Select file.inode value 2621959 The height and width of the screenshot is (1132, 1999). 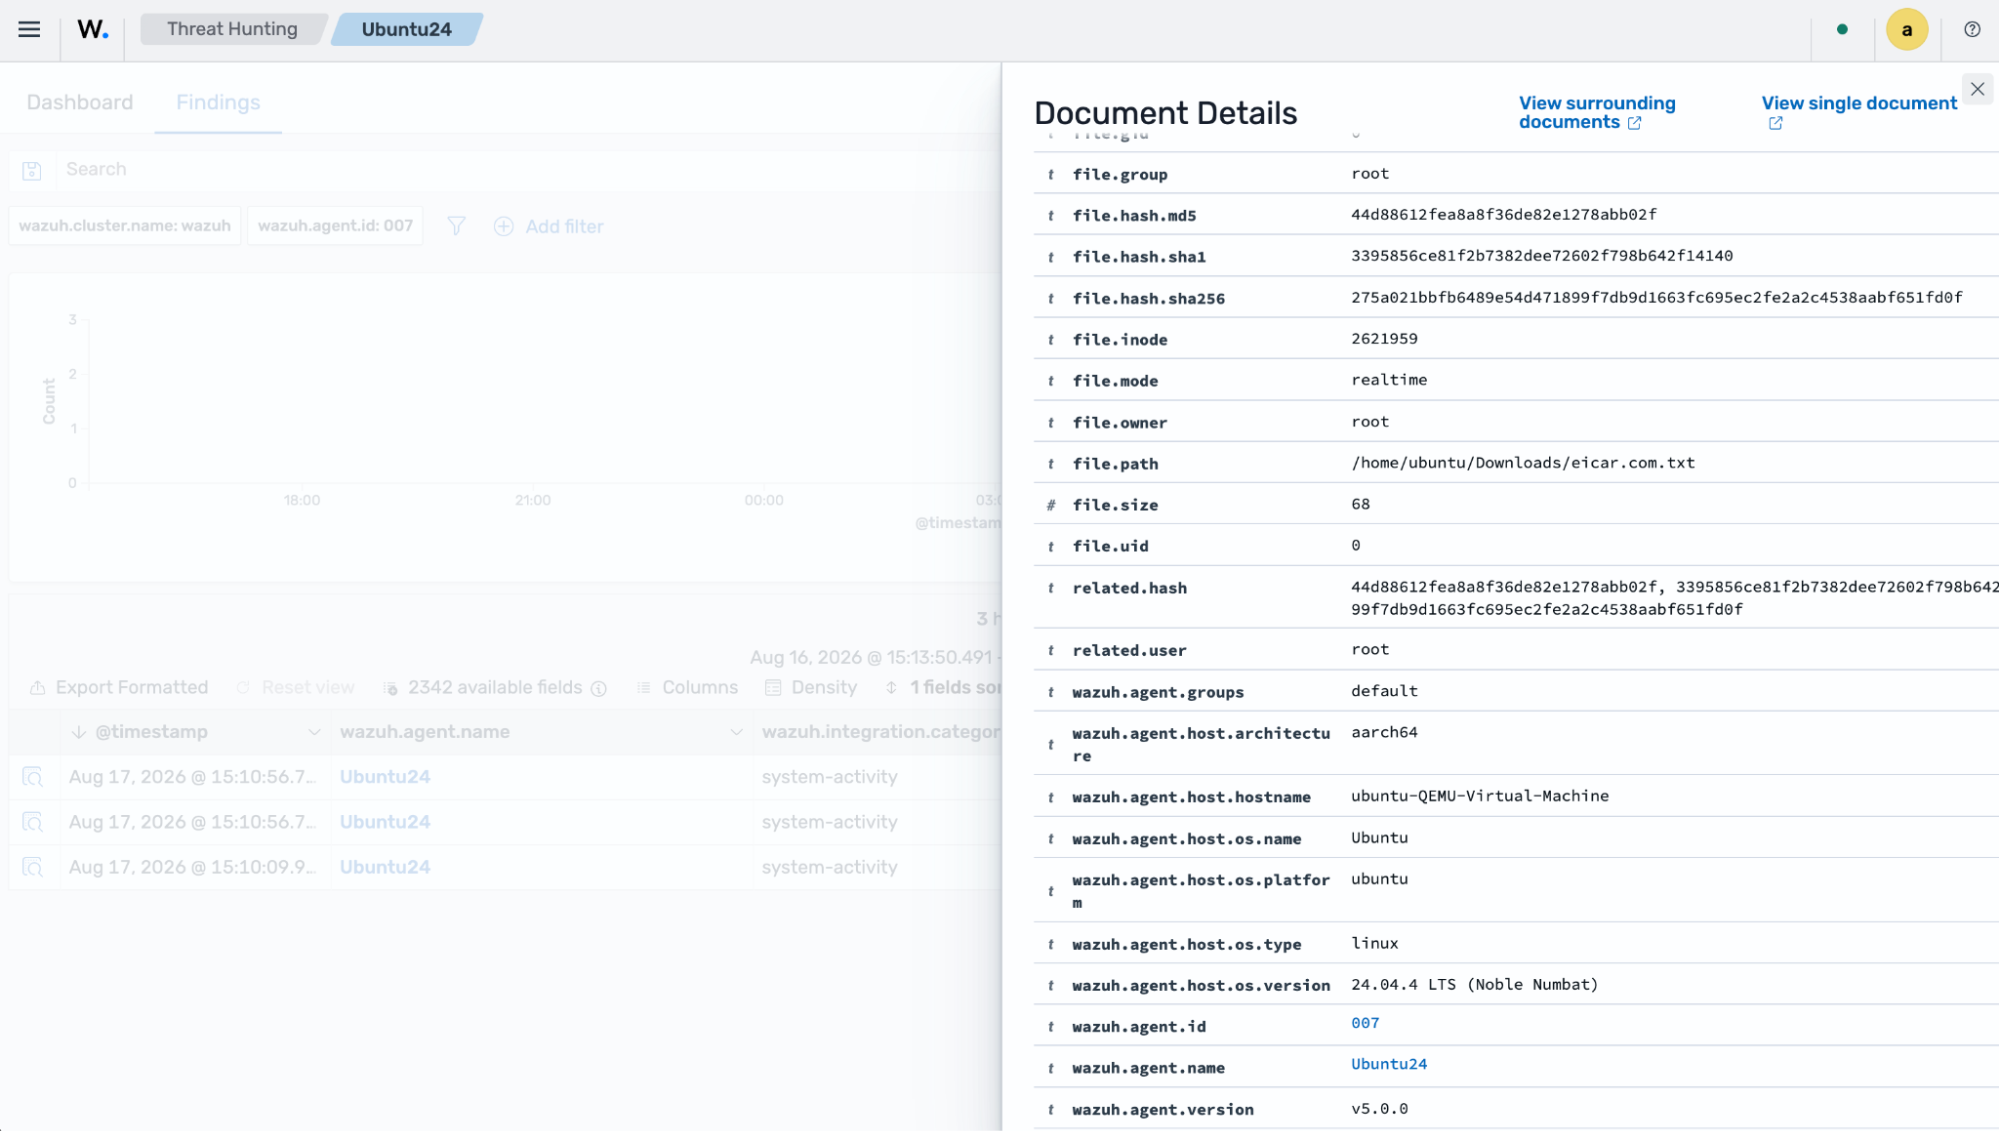1384,339
